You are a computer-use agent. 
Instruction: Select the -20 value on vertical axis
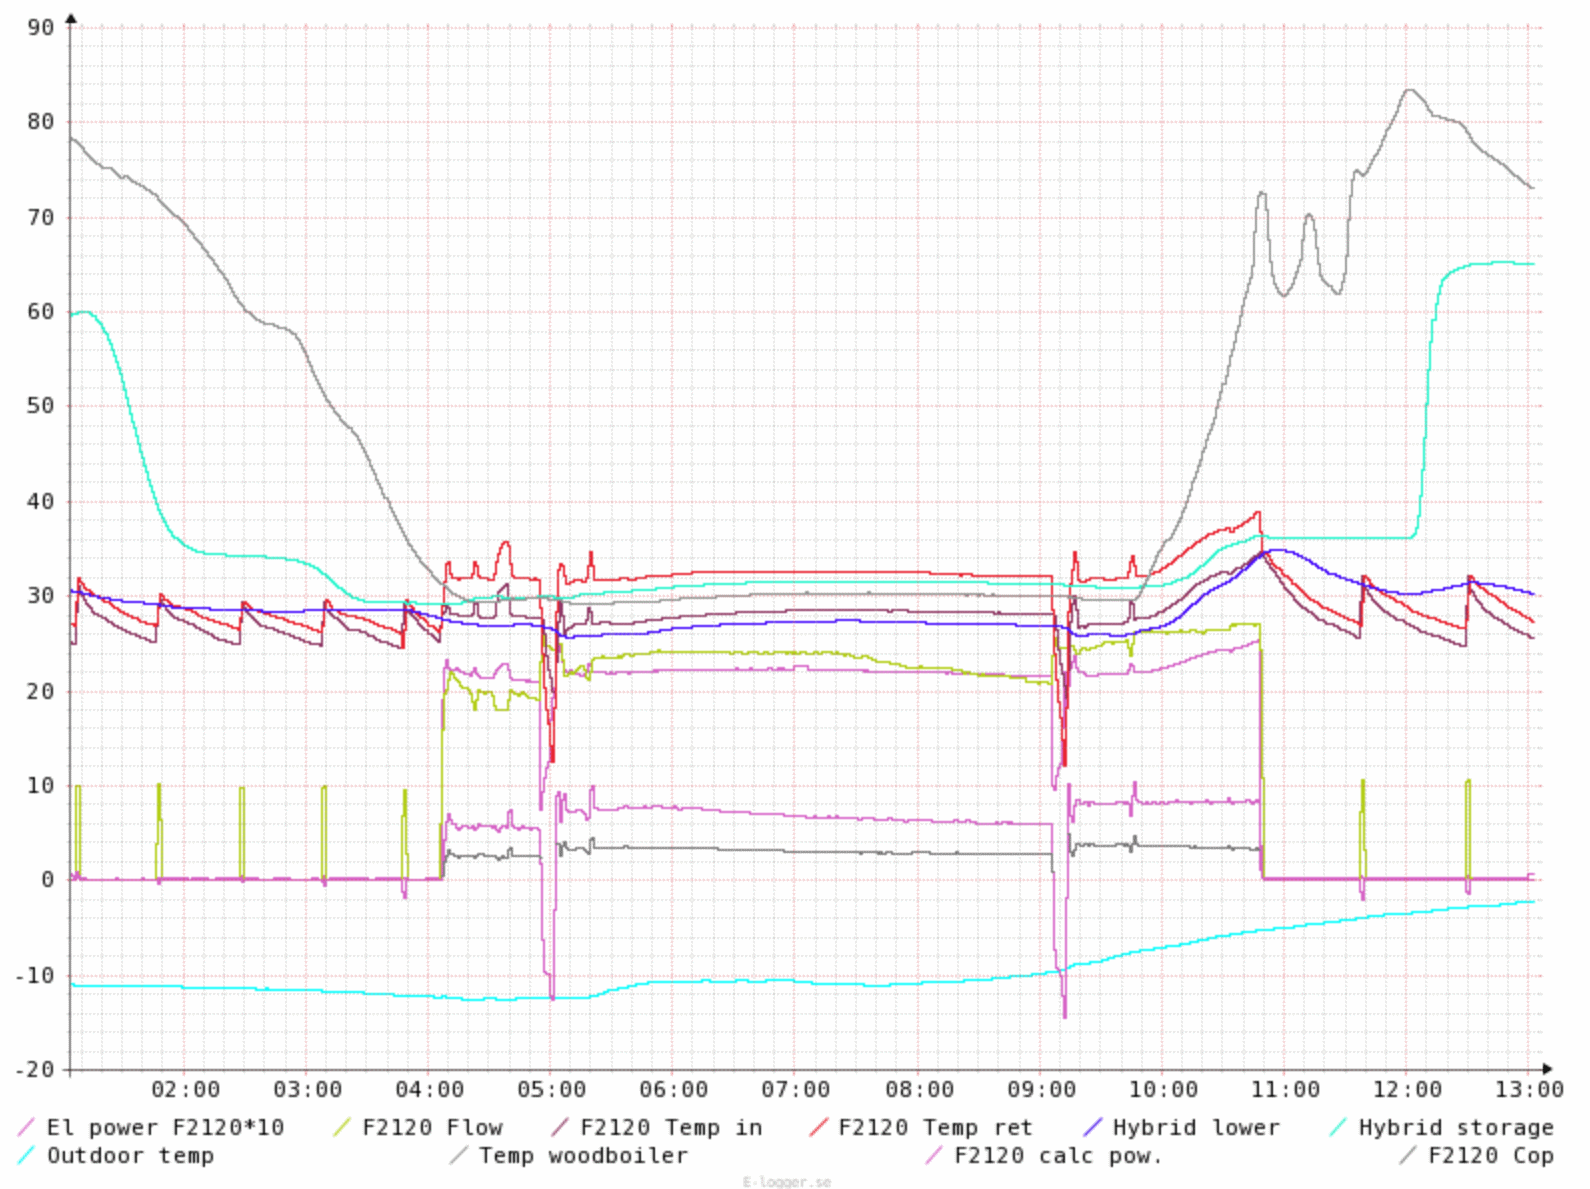point(34,1070)
